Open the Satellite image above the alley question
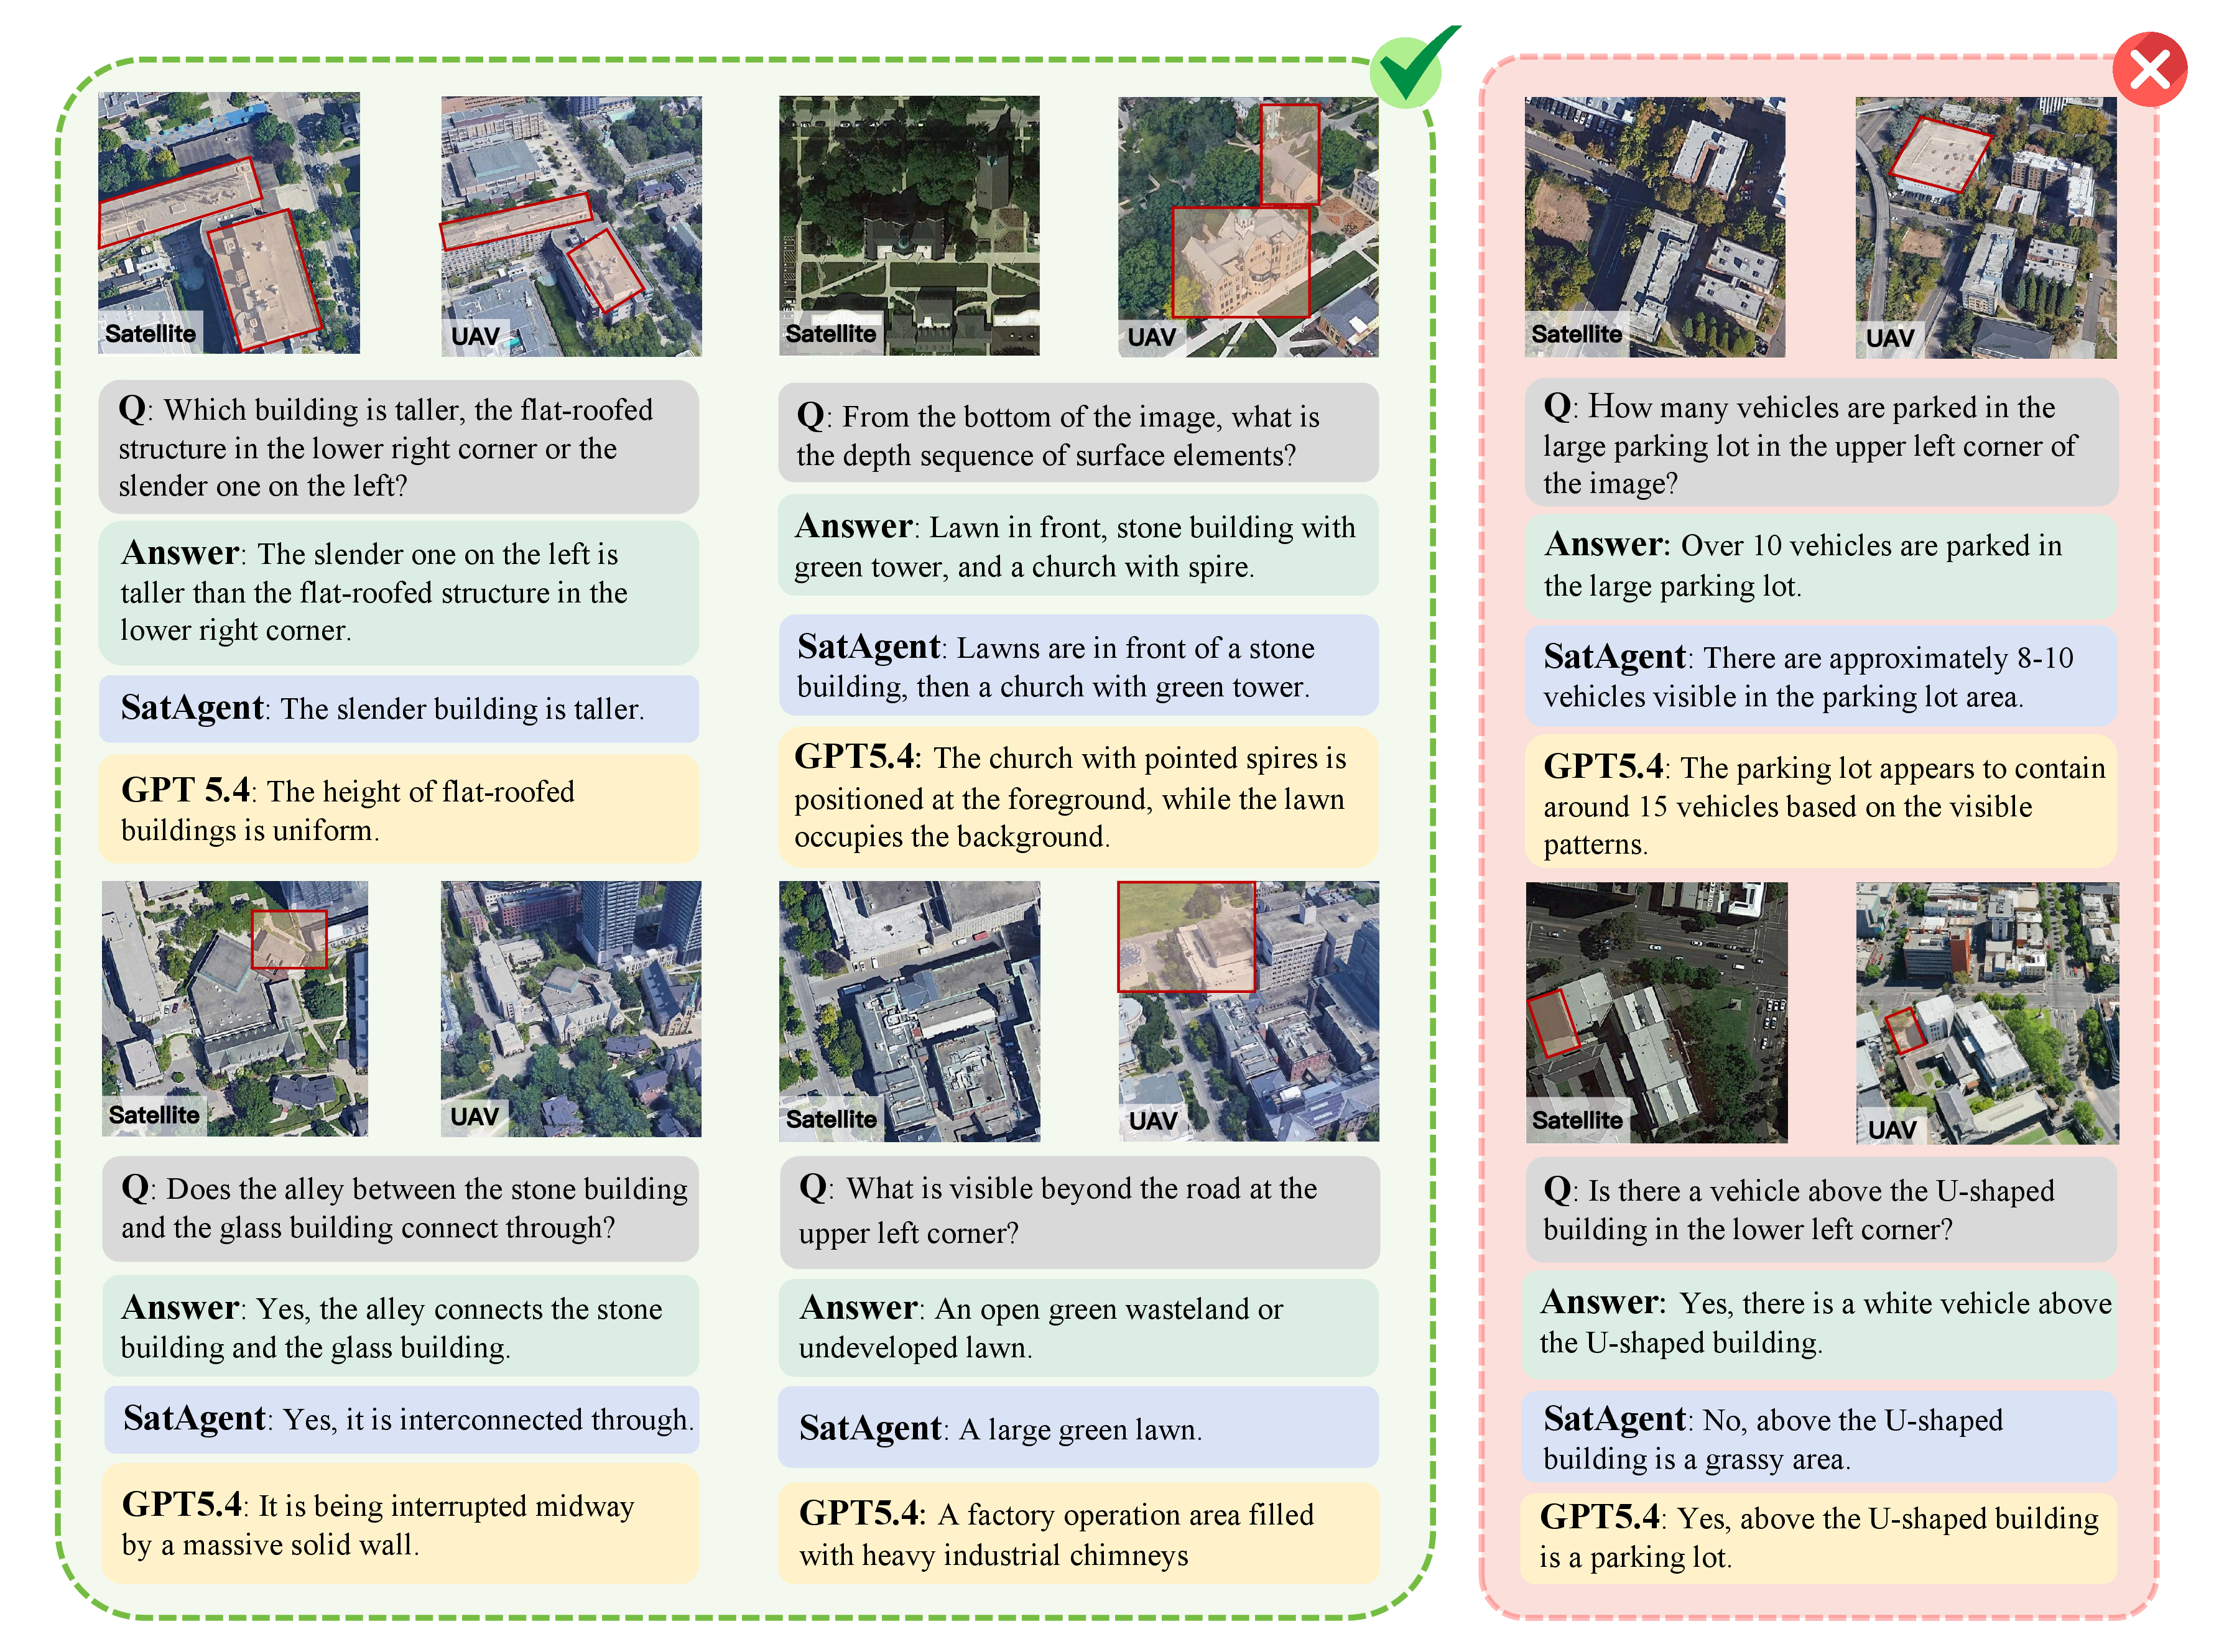The width and height of the screenshot is (2219, 1652). [x=235, y=1008]
